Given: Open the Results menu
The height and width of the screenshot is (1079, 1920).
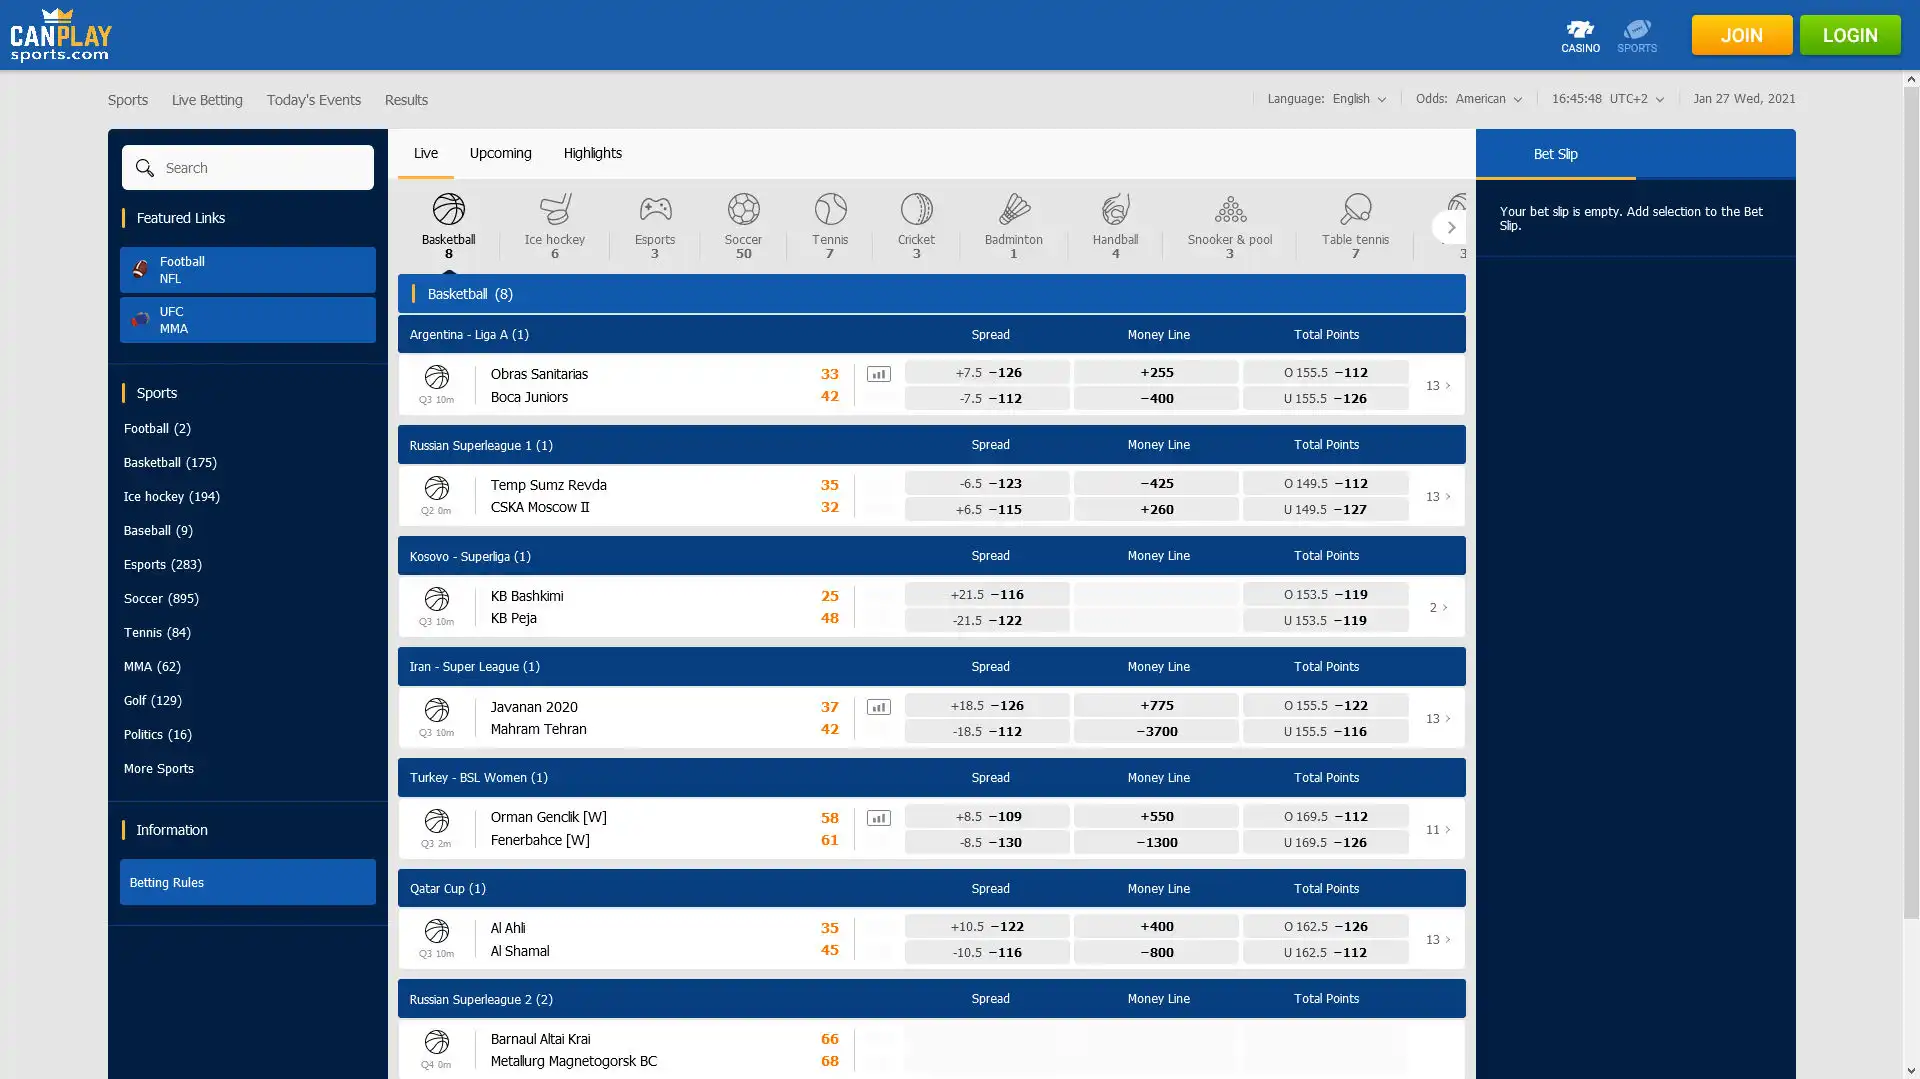Looking at the screenshot, I should (x=406, y=100).
